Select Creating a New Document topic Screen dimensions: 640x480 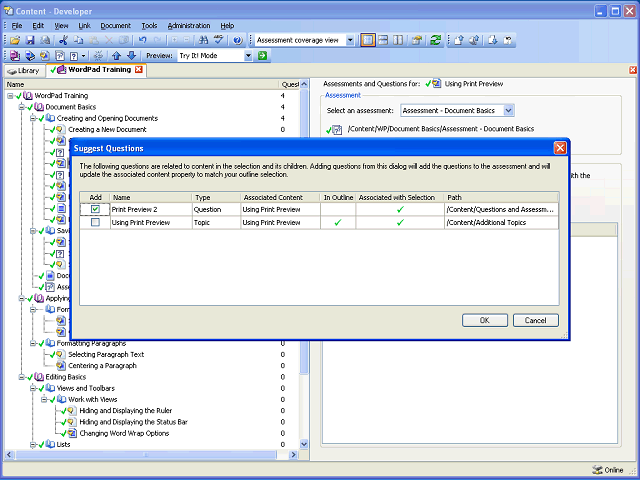tap(107, 129)
